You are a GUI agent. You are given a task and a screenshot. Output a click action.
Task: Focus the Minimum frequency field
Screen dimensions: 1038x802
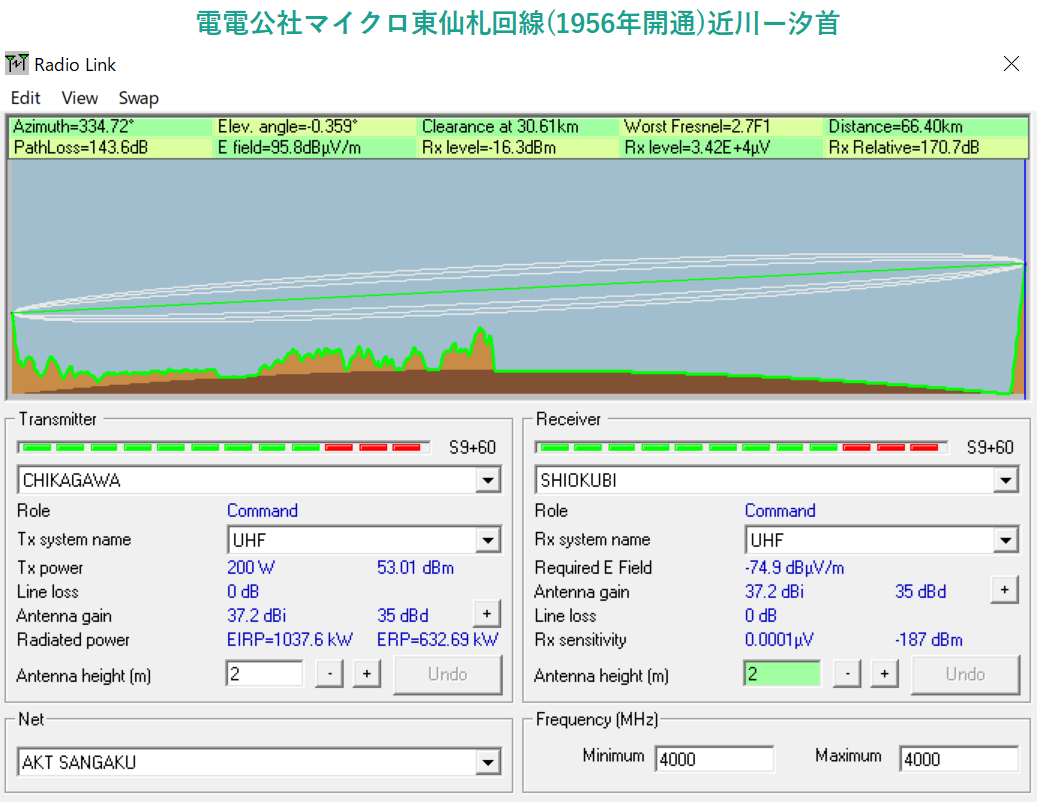pyautogui.click(x=714, y=759)
